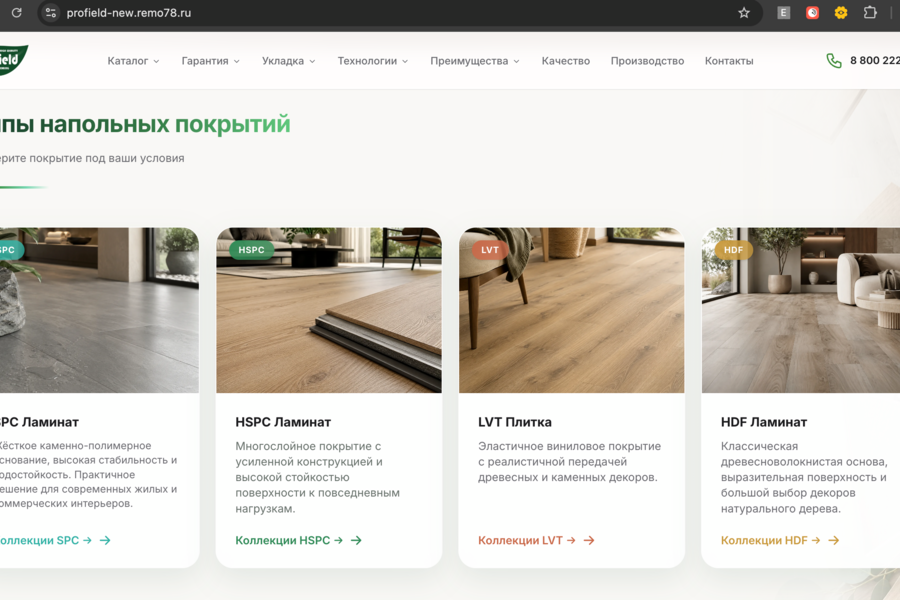Open the 'Производство' menu item
Viewport: 900px width, 600px height.
pos(647,61)
